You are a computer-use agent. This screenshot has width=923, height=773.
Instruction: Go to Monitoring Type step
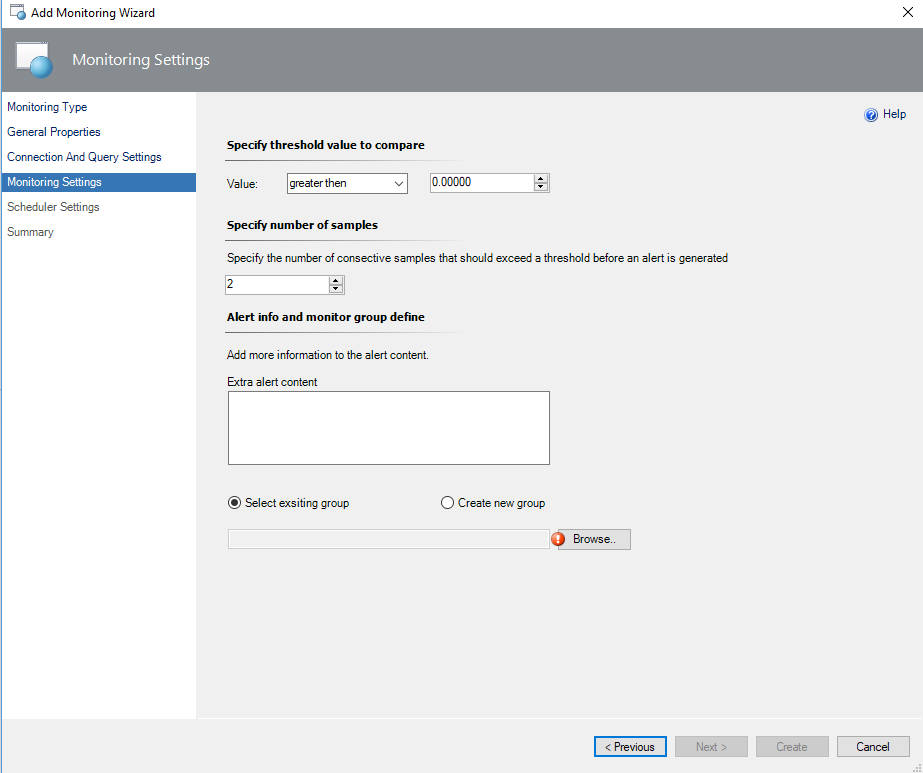47,107
